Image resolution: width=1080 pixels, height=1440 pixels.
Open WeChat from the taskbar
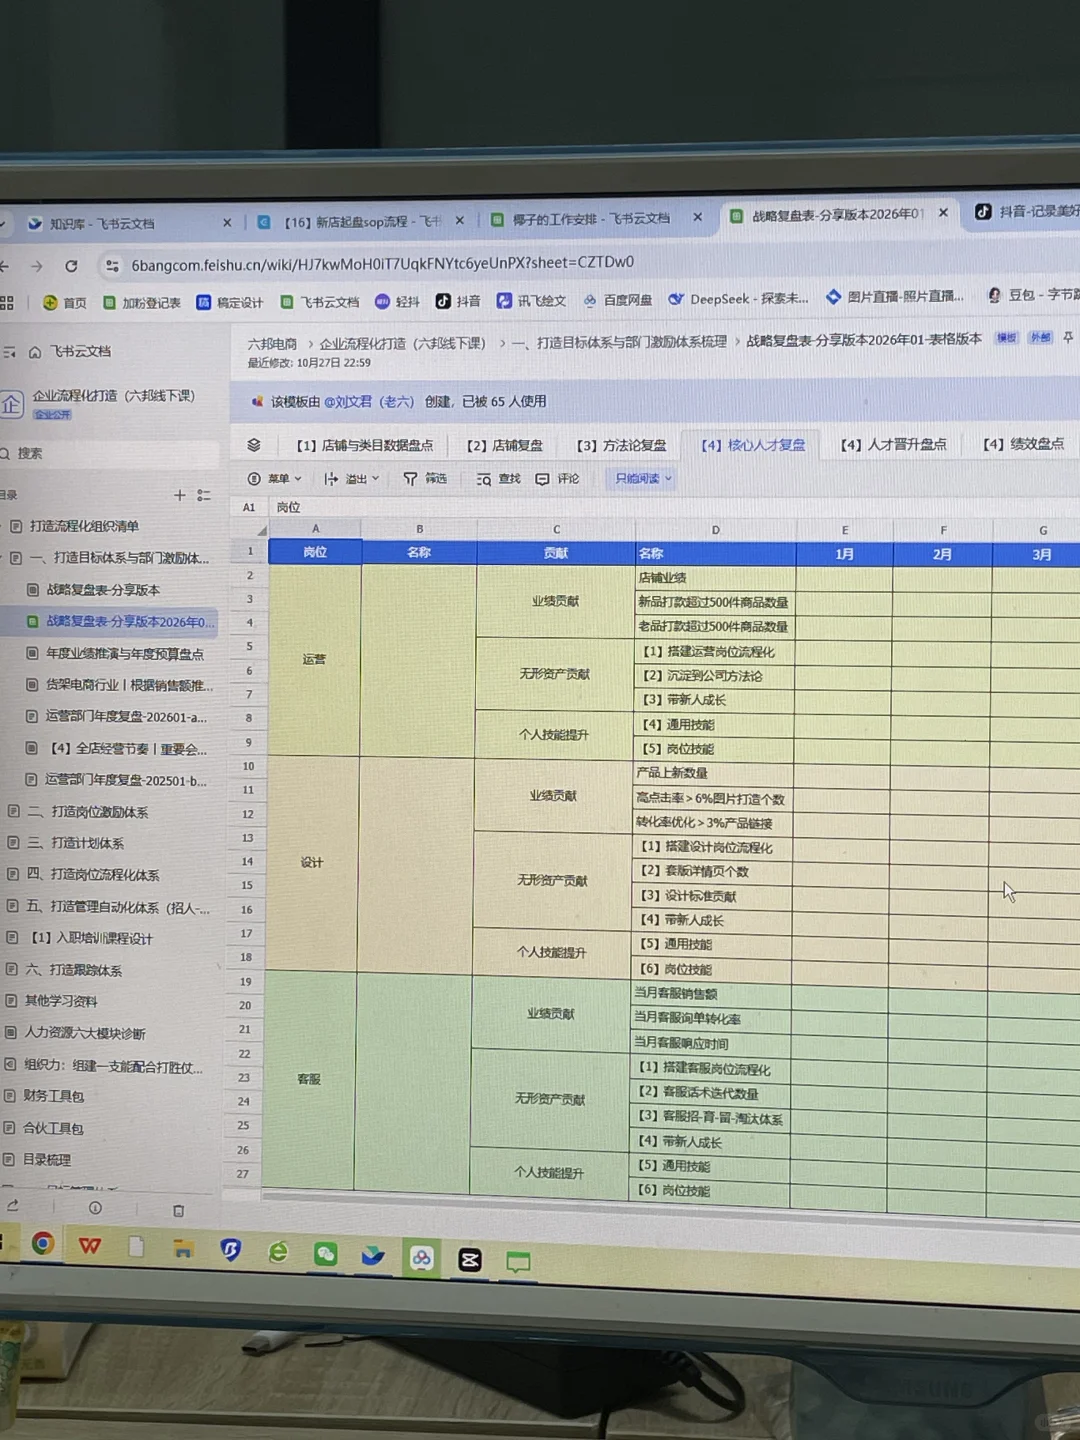326,1254
